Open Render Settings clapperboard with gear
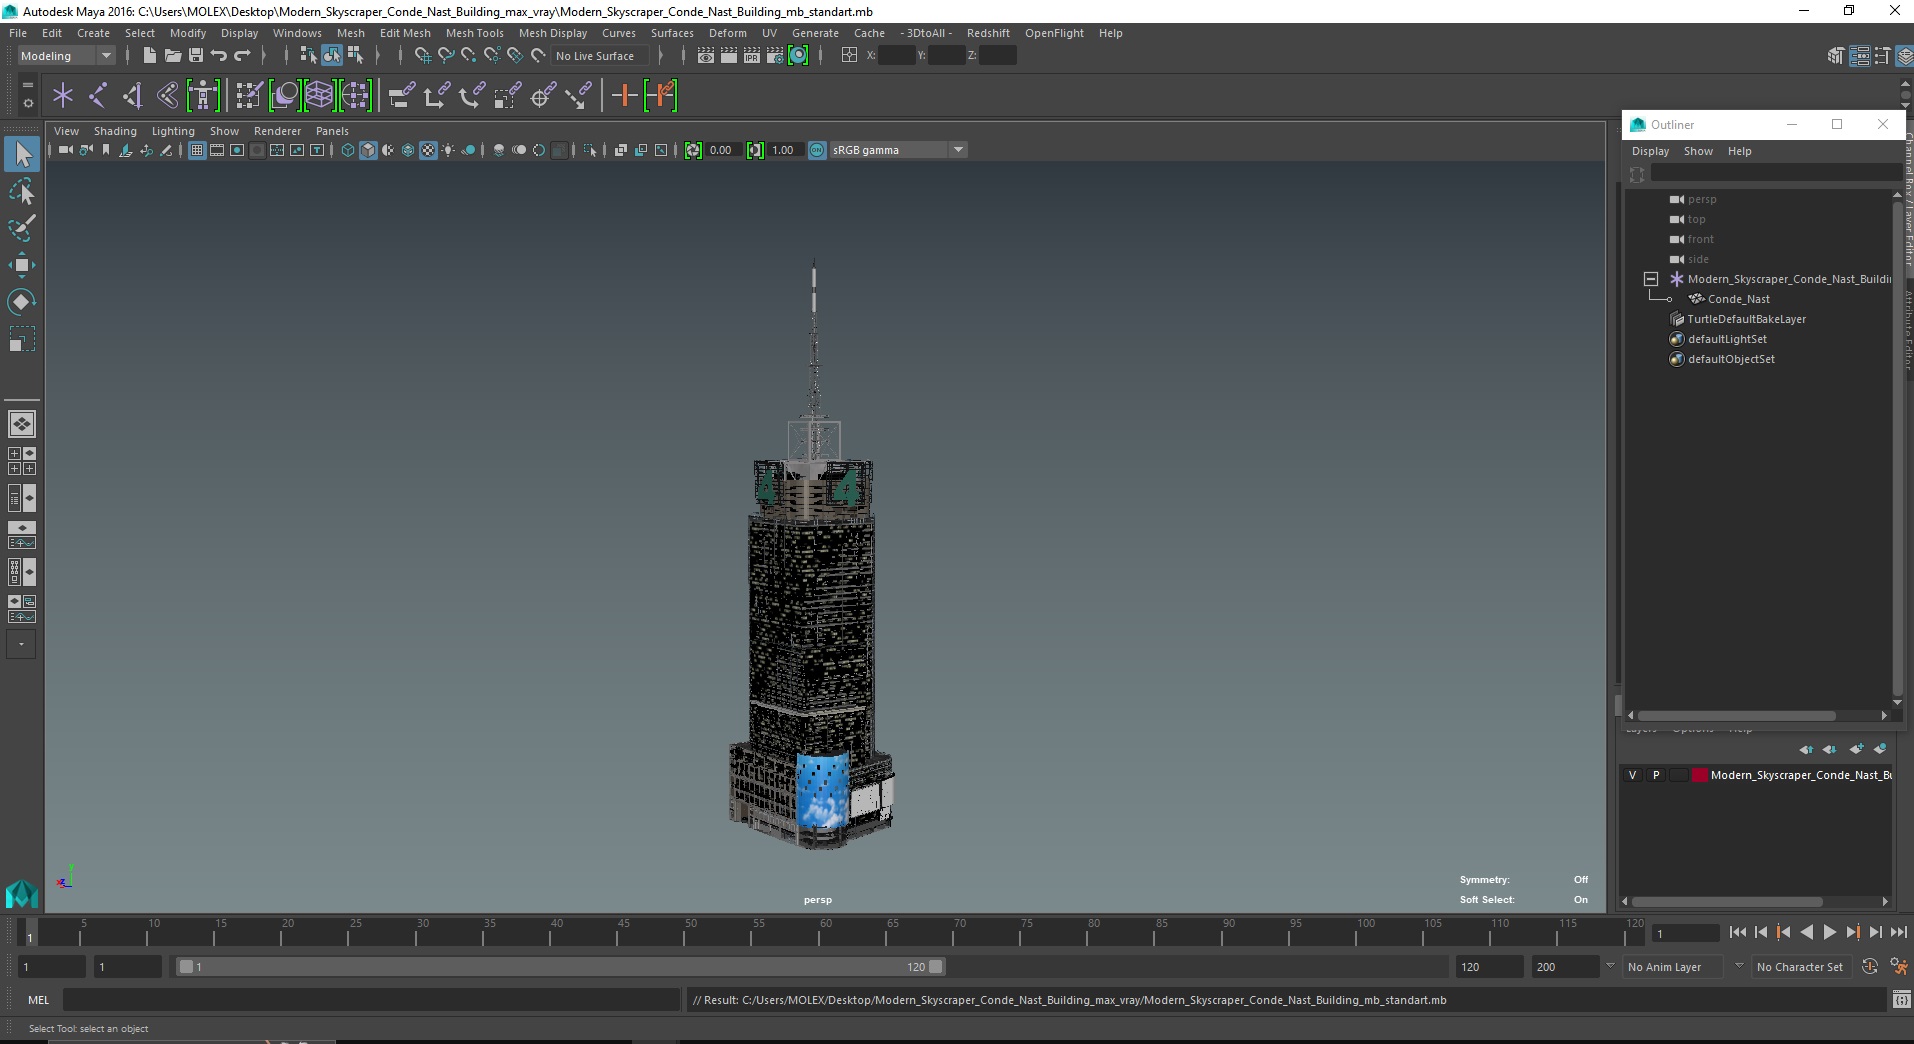 pos(775,56)
